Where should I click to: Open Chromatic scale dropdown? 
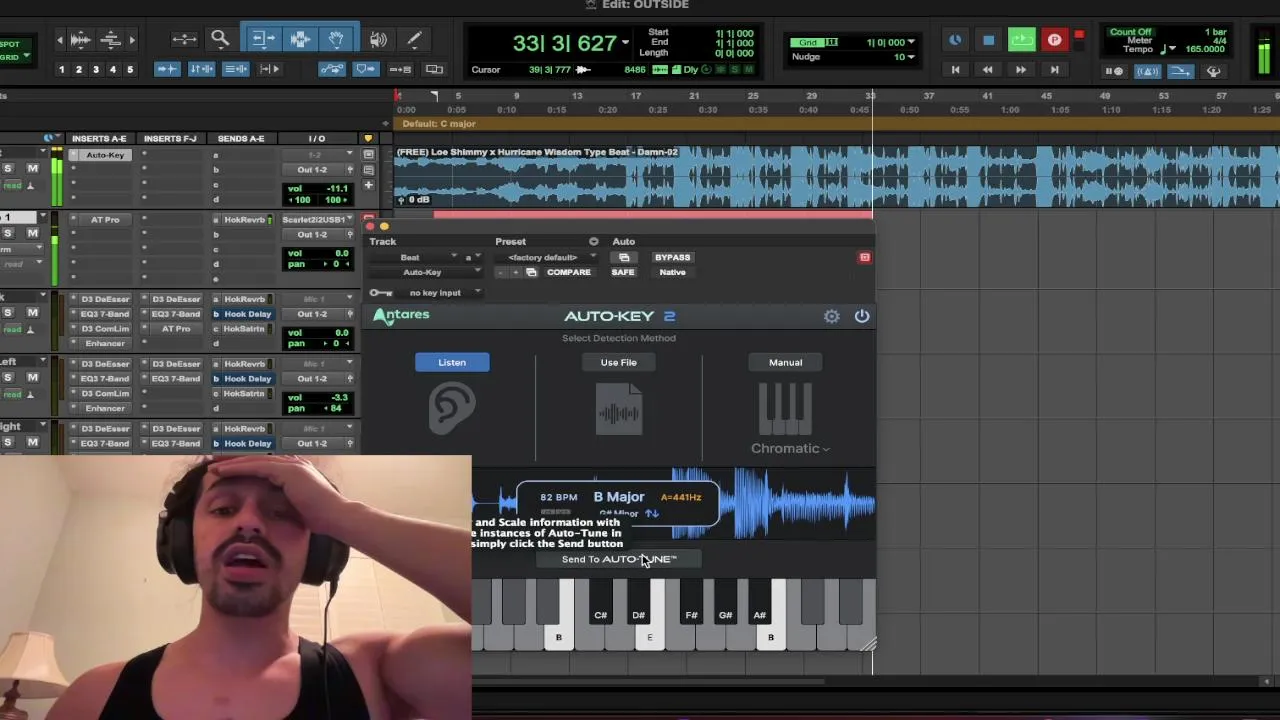790,449
